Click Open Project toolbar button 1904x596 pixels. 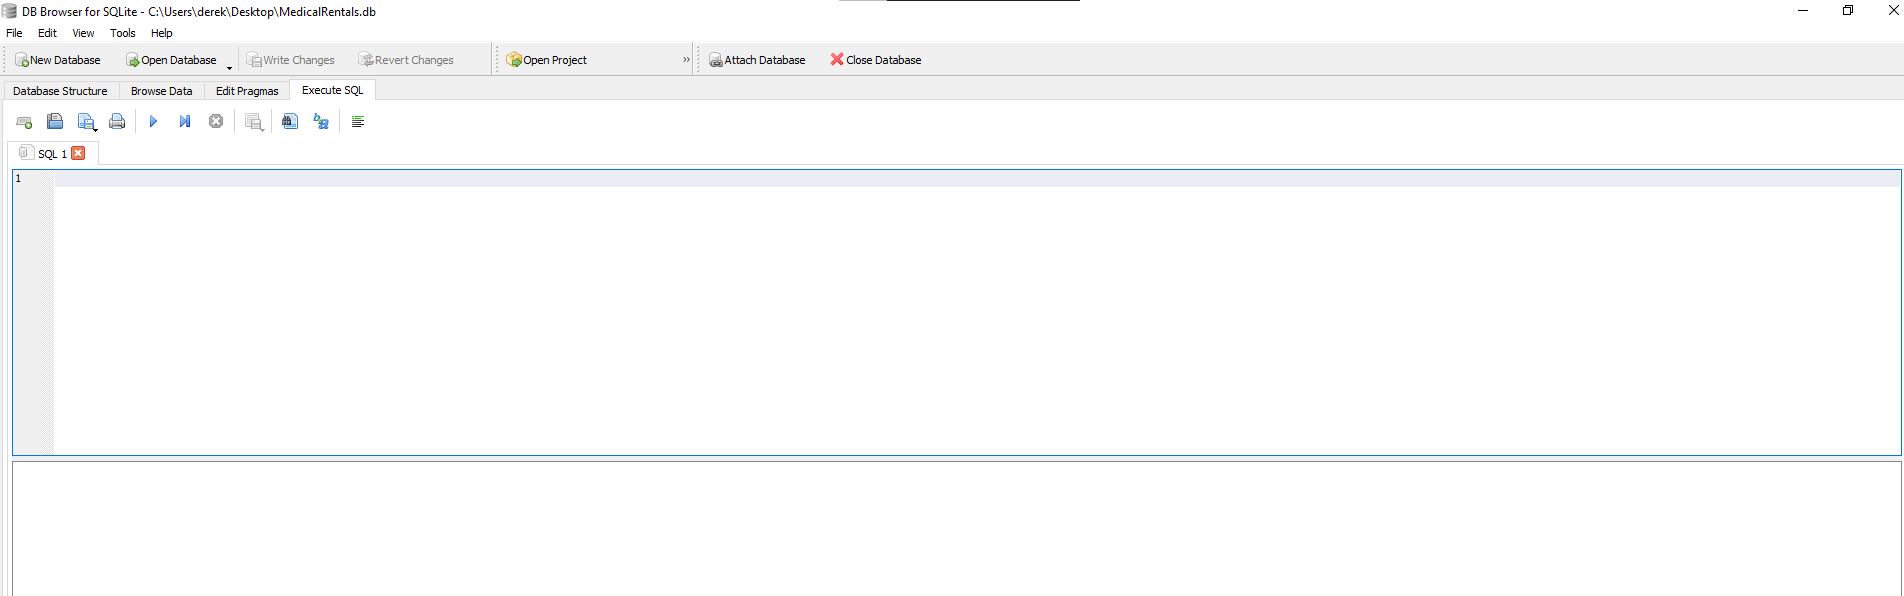[x=546, y=60]
